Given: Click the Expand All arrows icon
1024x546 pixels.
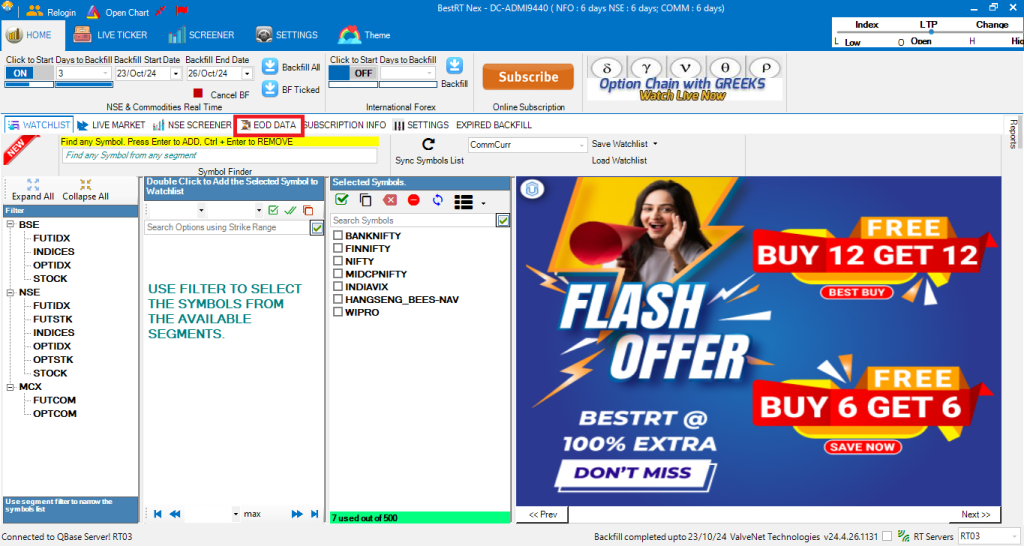Looking at the screenshot, I should pyautogui.click(x=33, y=184).
